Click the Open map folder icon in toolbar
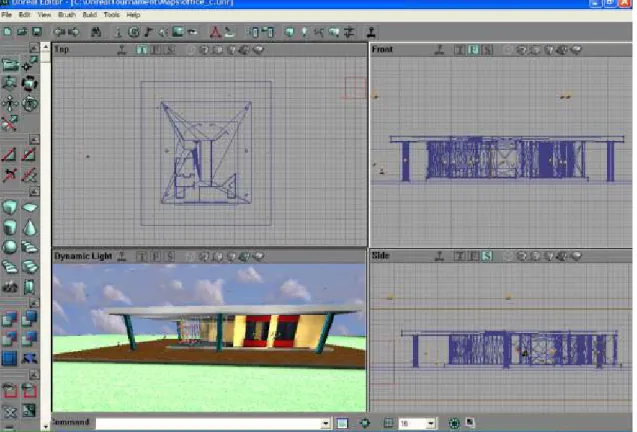Viewport: 637px width, 432px height. 22,32
